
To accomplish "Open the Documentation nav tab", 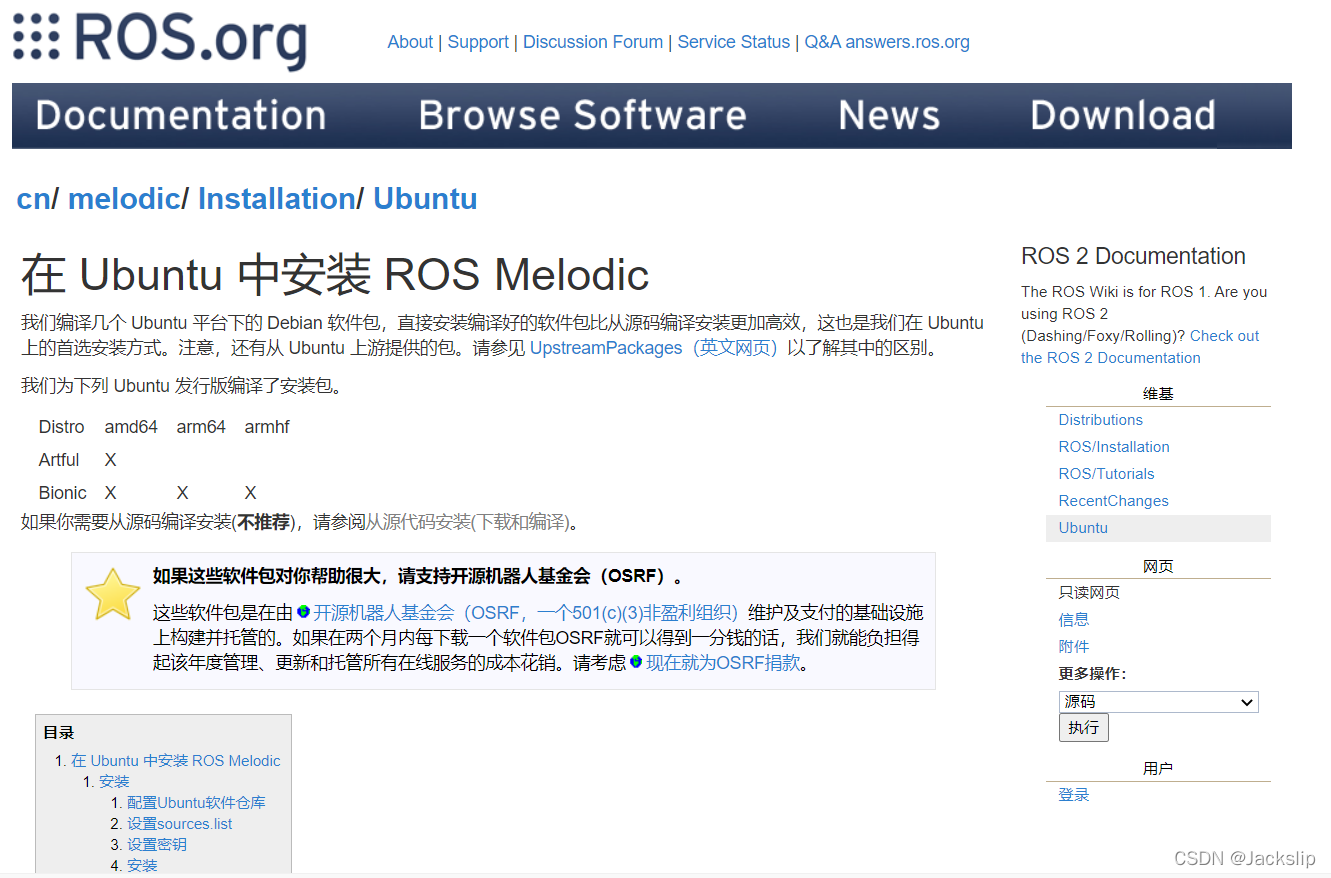I will coord(181,115).
